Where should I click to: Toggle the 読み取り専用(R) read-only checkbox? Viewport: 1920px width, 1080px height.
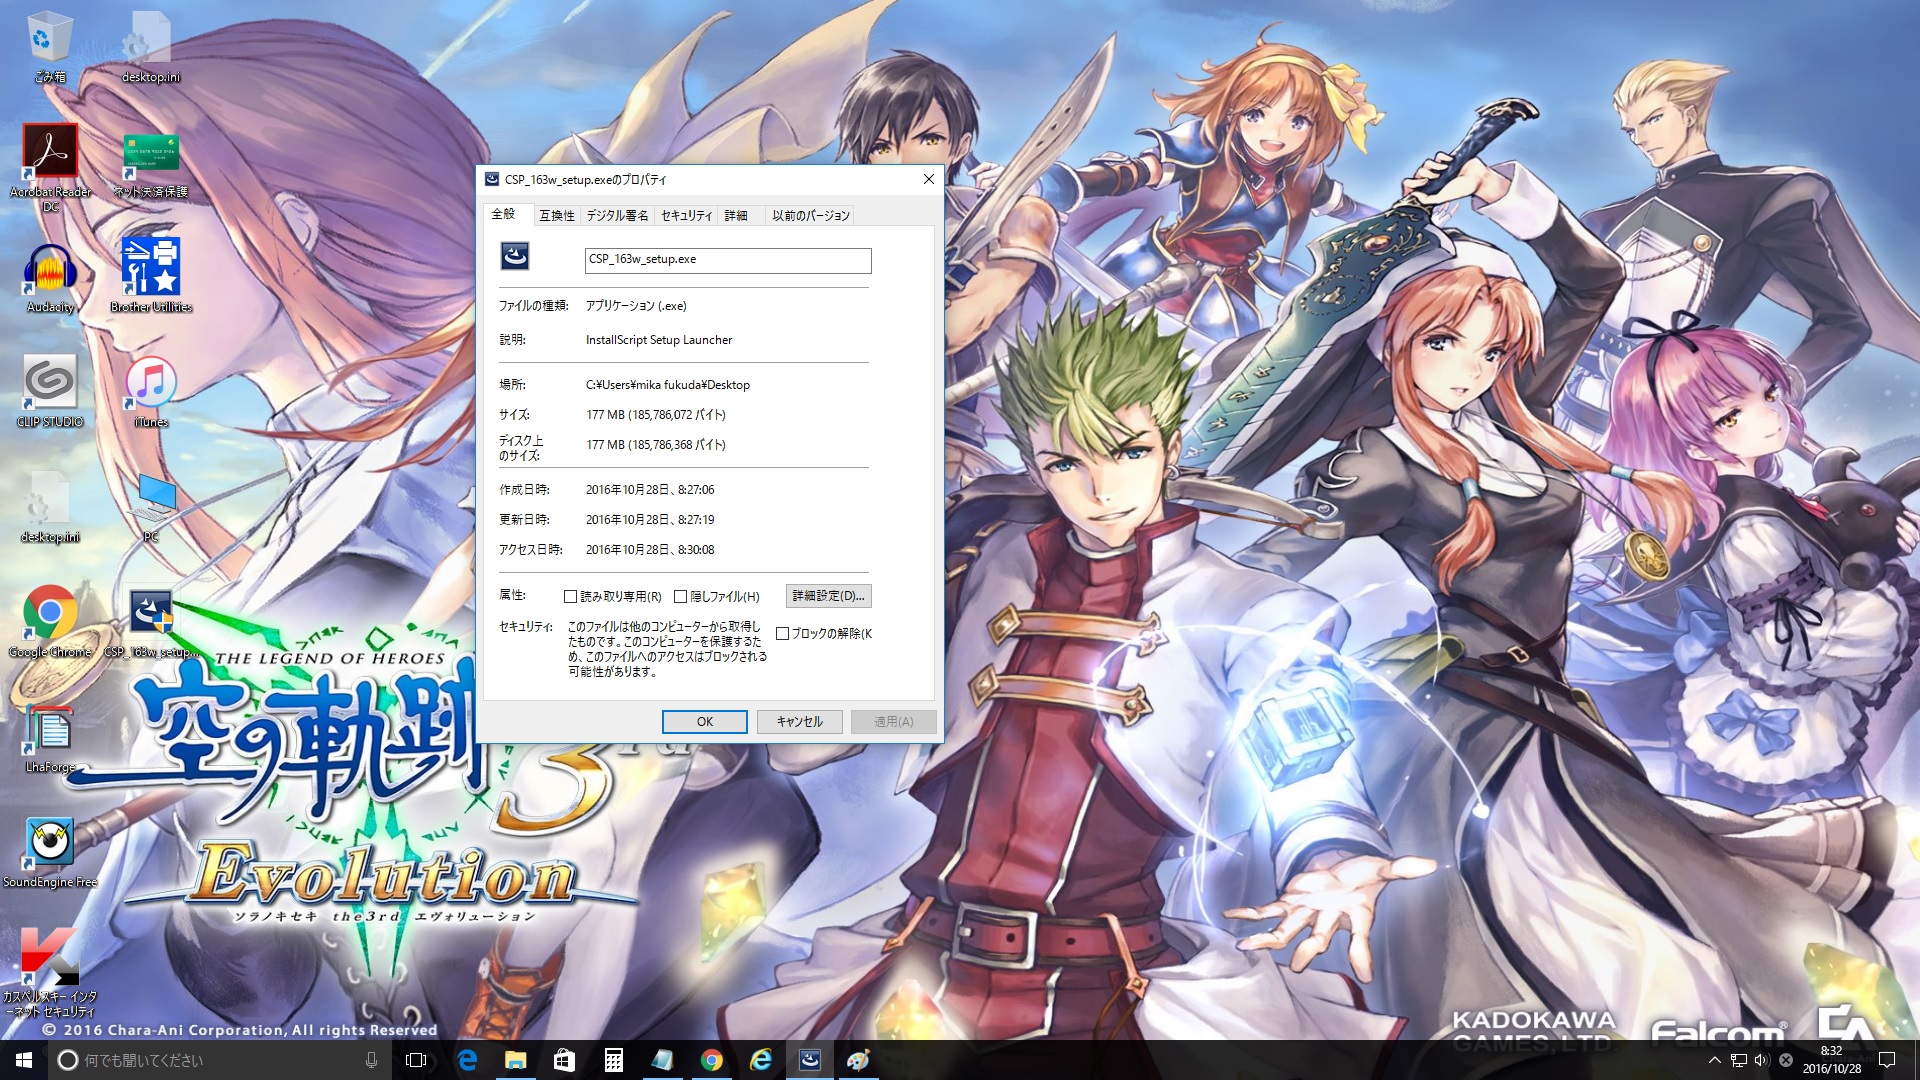[570, 597]
